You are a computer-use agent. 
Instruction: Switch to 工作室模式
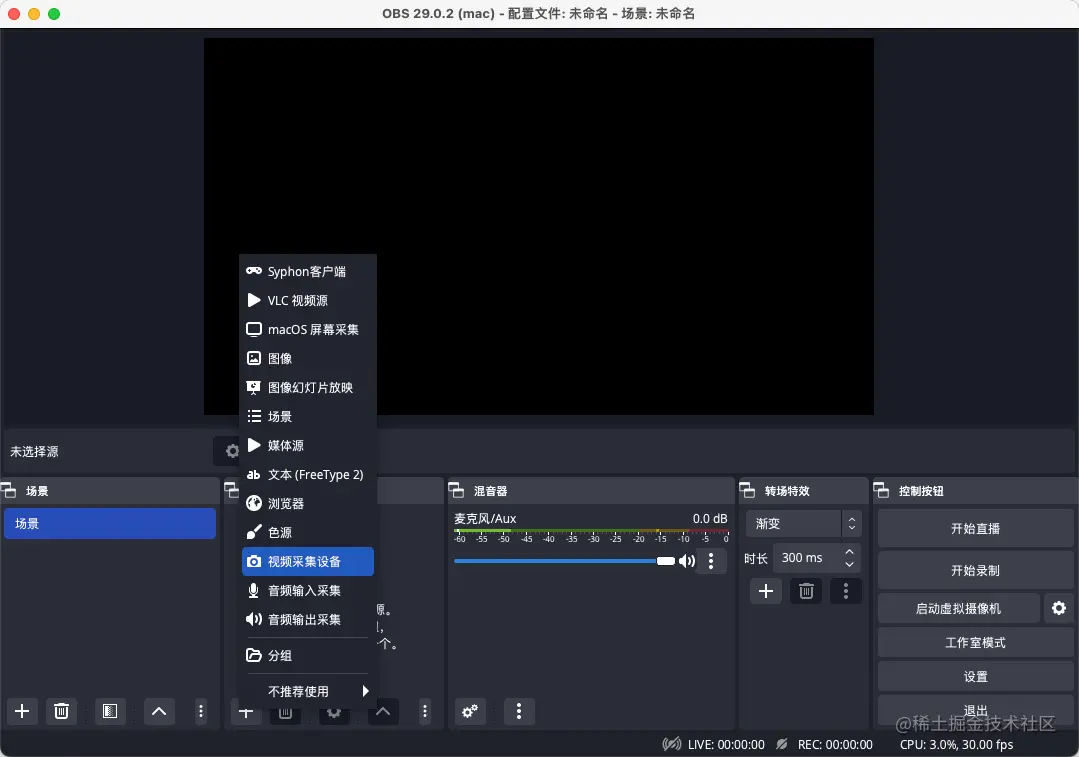click(975, 642)
